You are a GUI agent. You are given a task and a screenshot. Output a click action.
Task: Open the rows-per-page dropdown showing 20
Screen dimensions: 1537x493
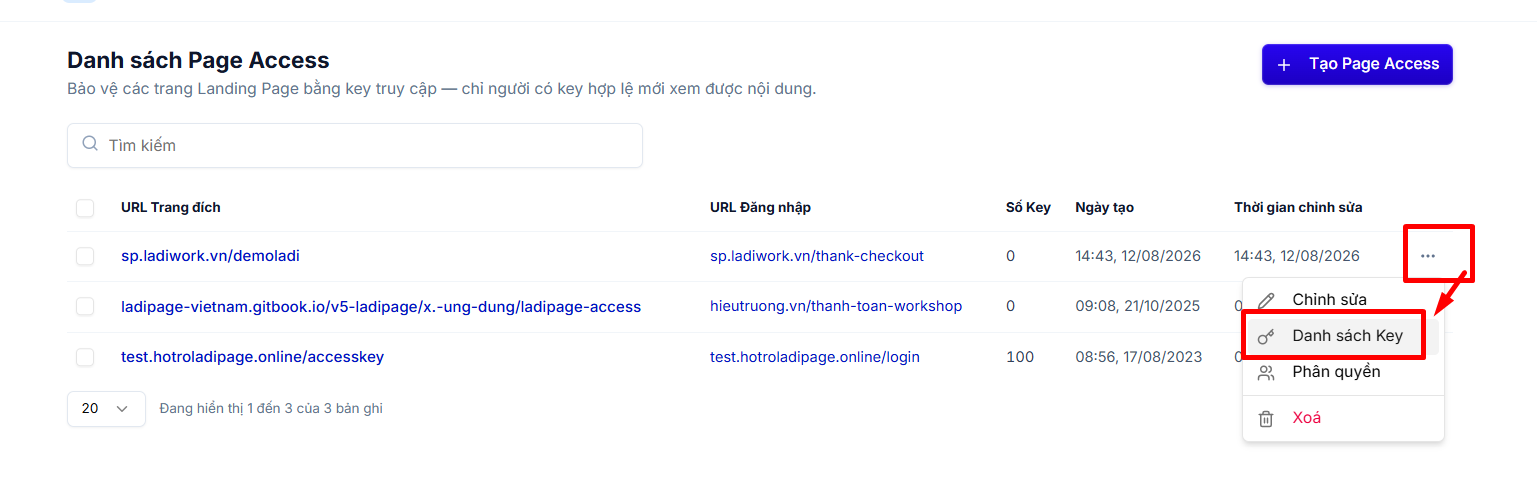(106, 408)
